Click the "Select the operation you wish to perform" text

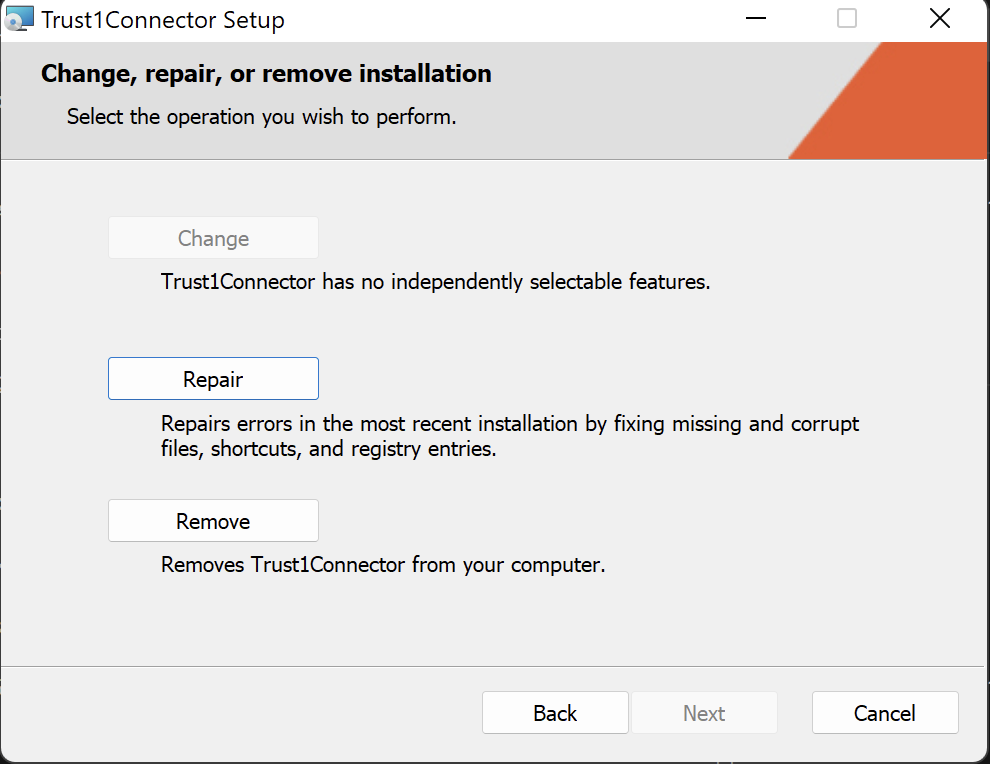(261, 117)
